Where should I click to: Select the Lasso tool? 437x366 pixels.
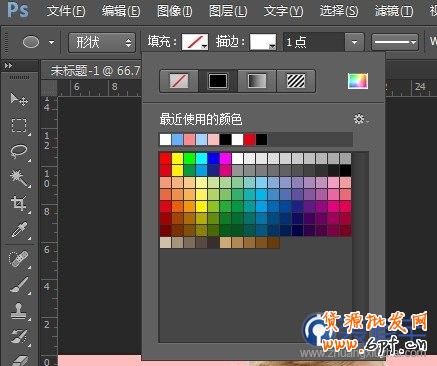tap(19, 151)
